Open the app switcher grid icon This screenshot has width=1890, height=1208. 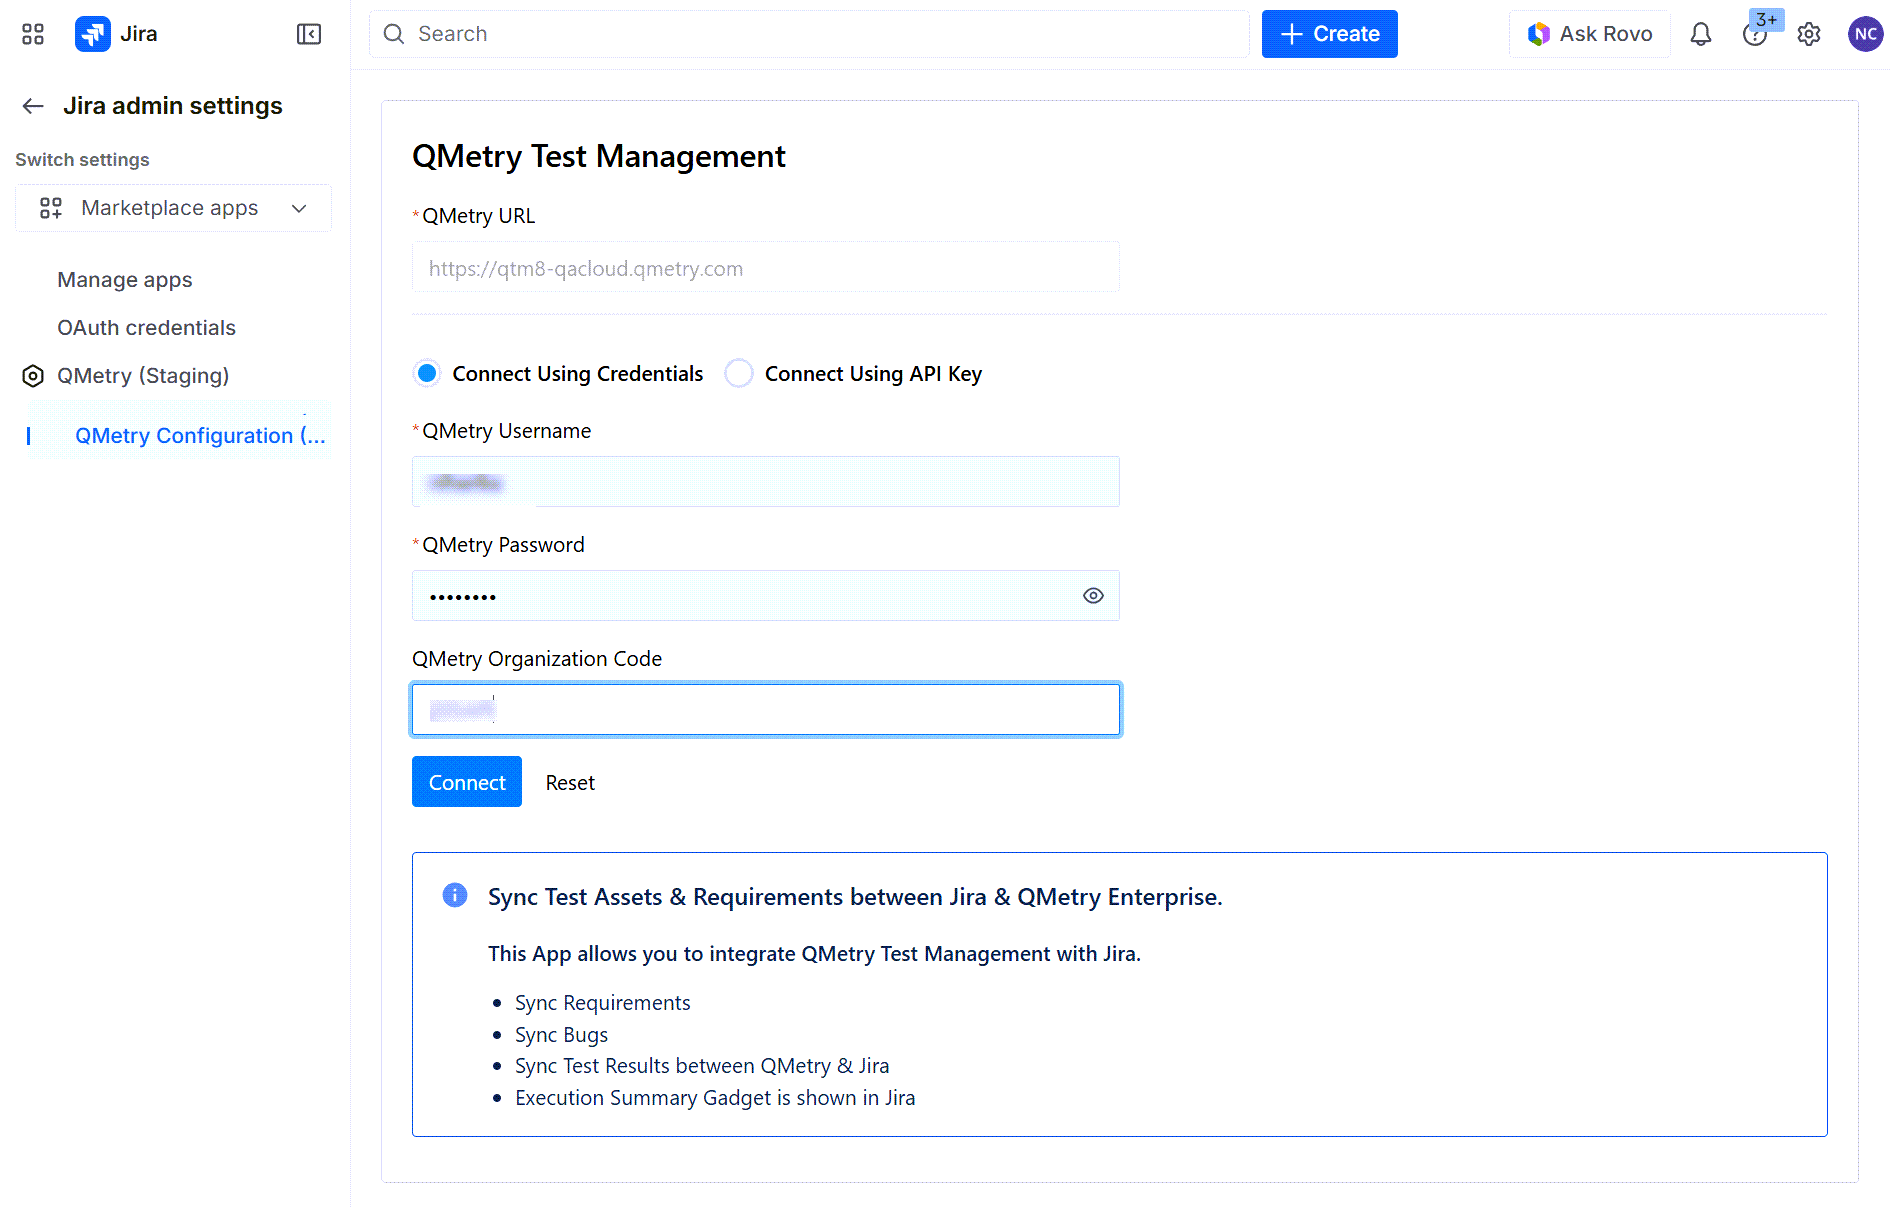coord(33,34)
